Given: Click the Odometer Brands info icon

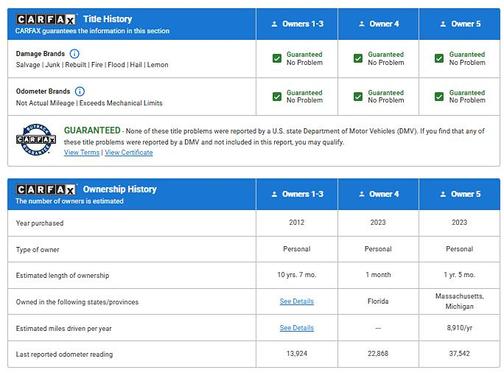Looking at the screenshot, I should pos(80,91).
